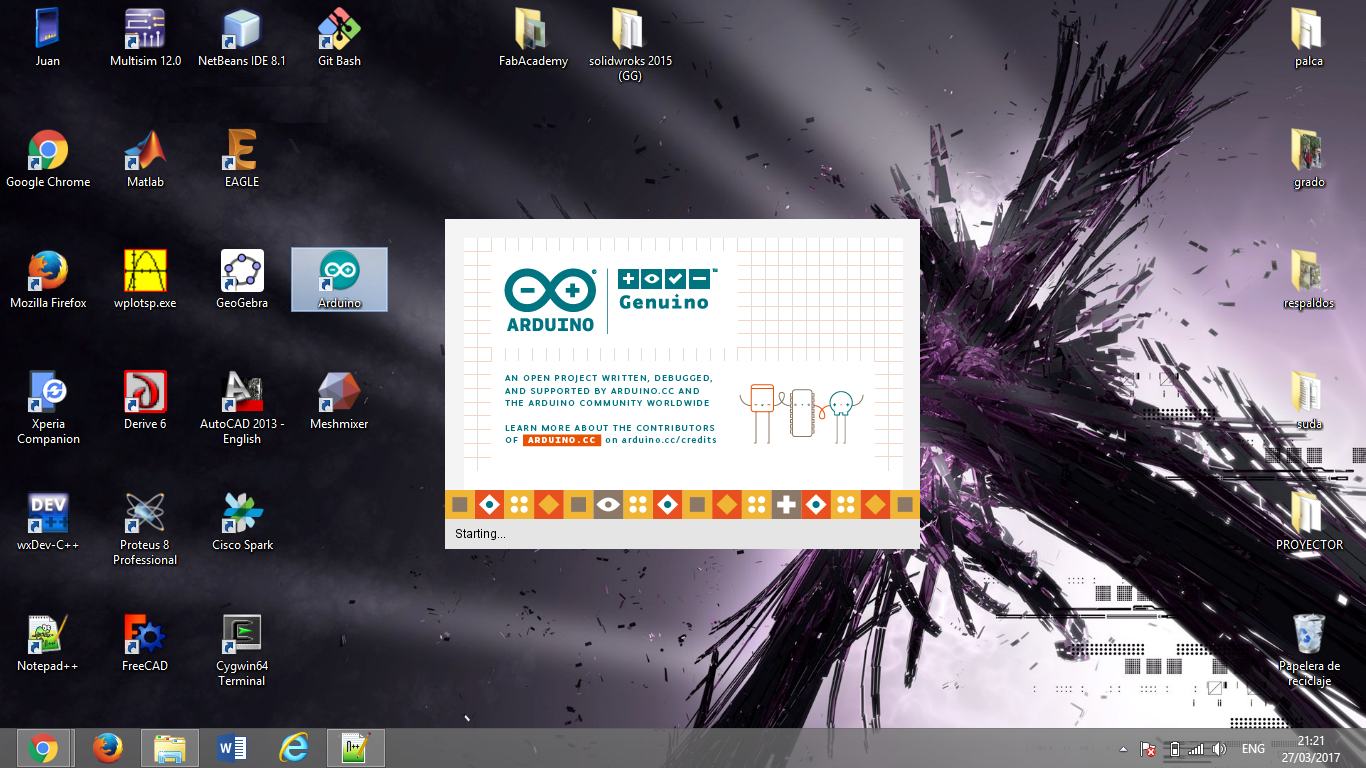Select the Matlab desktop shortcut
The image size is (1366, 768).
click(145, 160)
